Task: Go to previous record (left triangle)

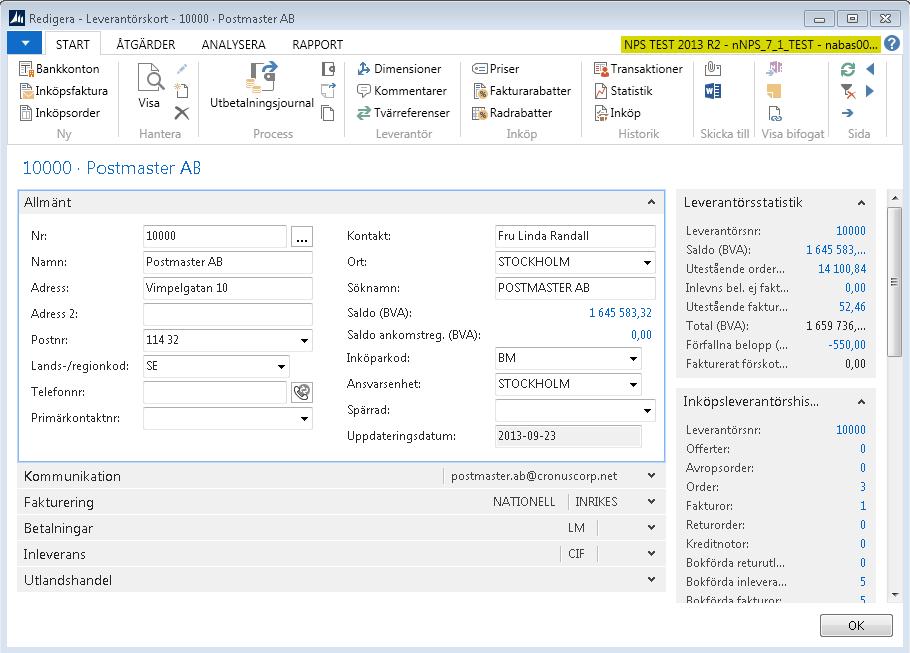Action: (x=870, y=69)
